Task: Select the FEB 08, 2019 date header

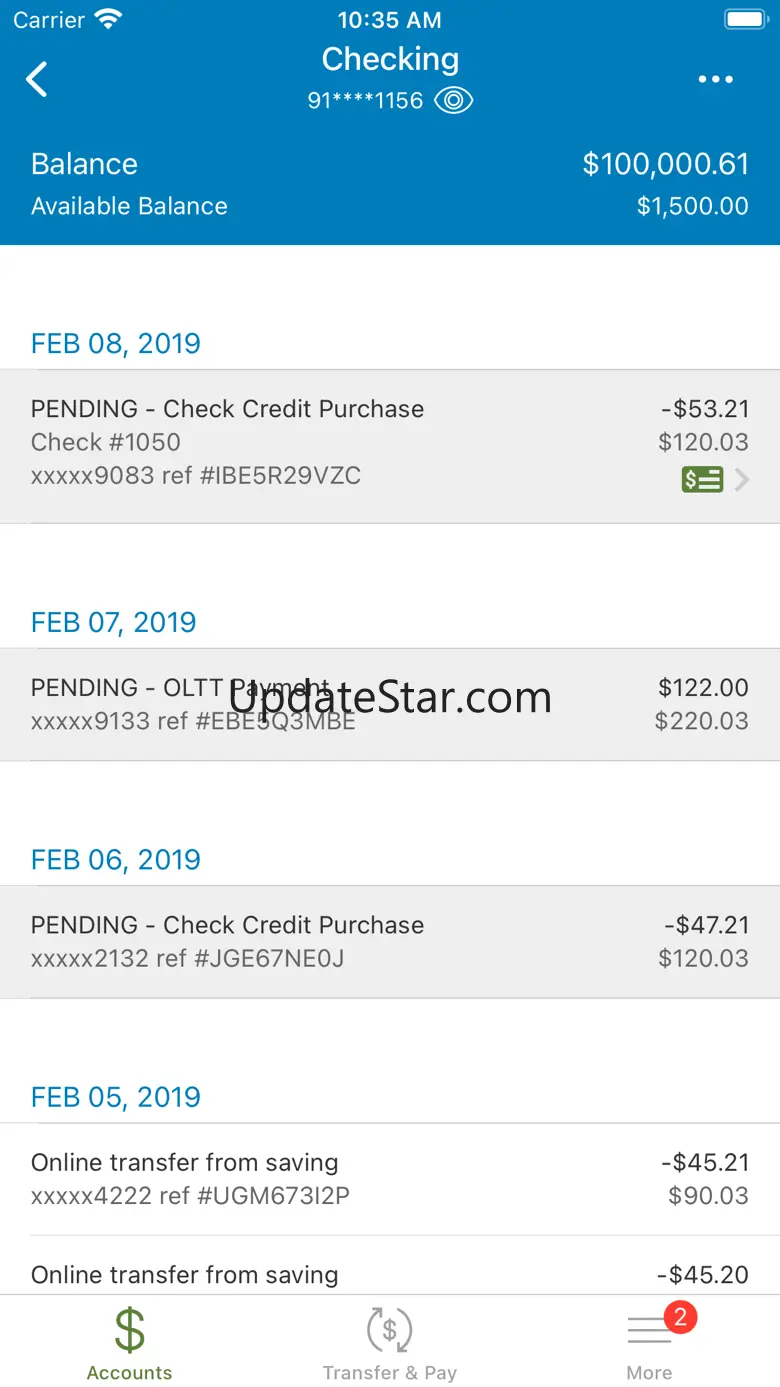Action: pyautogui.click(x=116, y=343)
